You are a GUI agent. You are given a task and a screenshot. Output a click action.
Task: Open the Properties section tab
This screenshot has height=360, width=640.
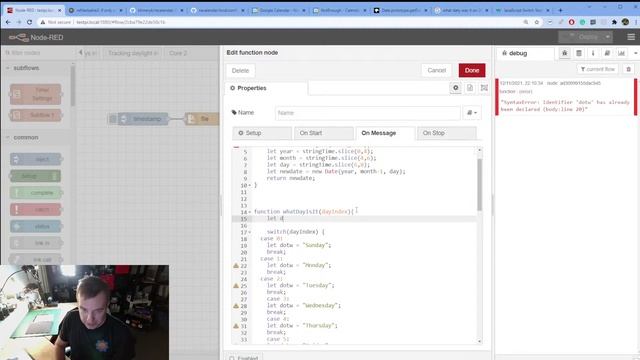pyautogui.click(x=267, y=88)
